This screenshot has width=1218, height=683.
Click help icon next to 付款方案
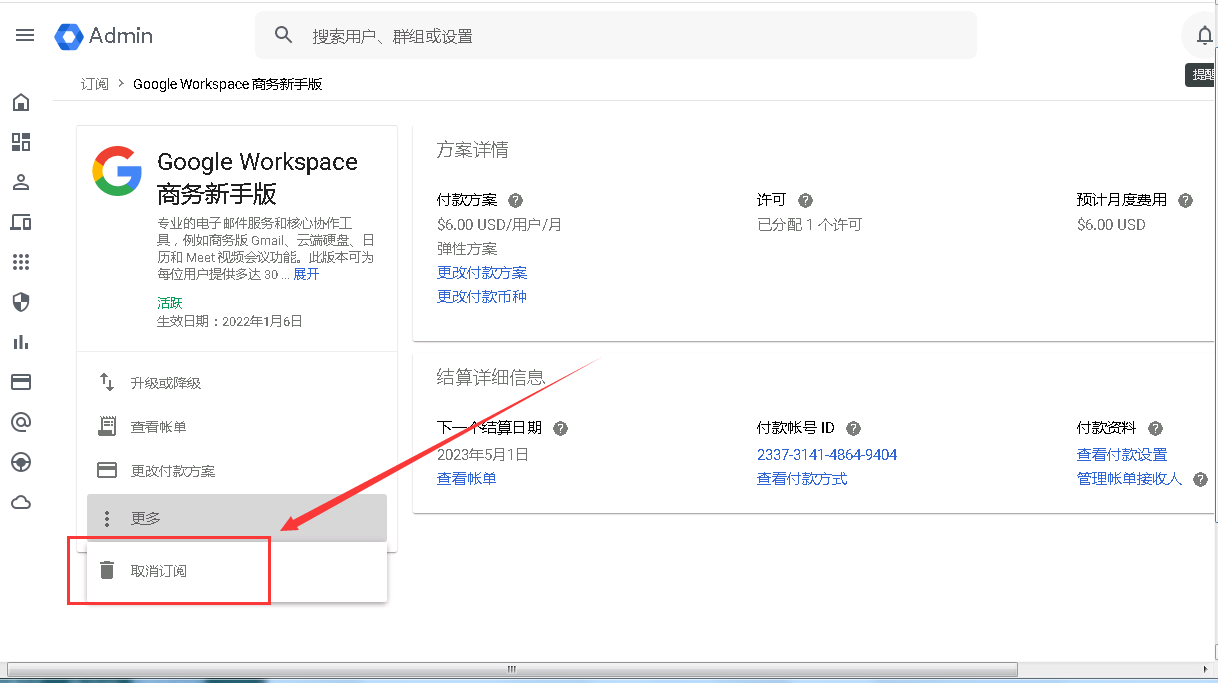click(516, 200)
